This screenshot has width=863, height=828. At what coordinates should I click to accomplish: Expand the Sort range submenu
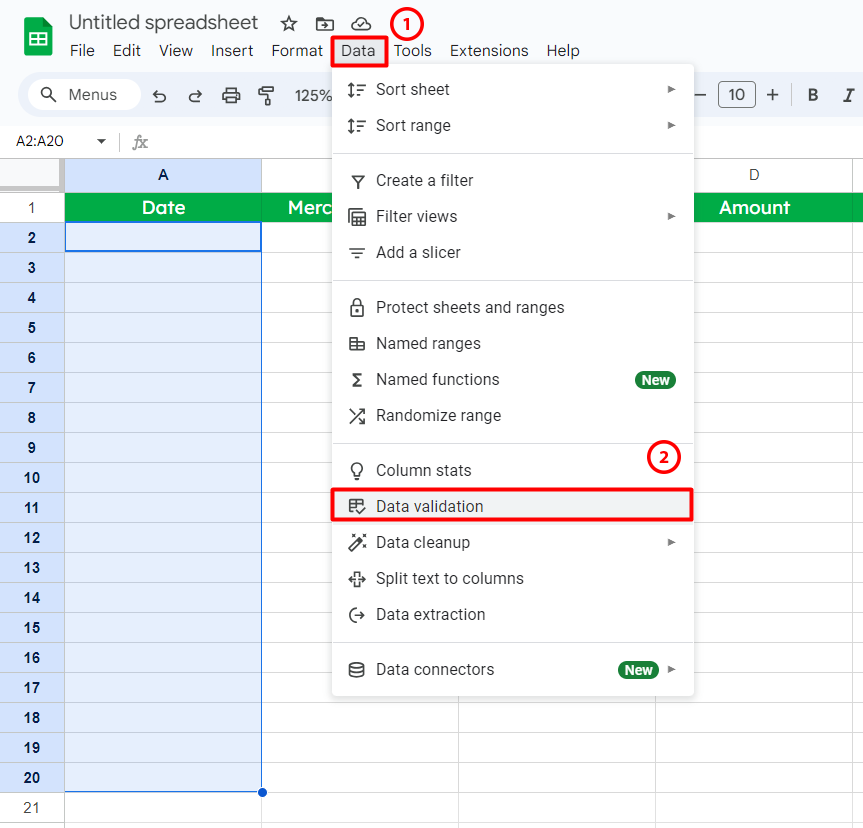[x=512, y=126]
